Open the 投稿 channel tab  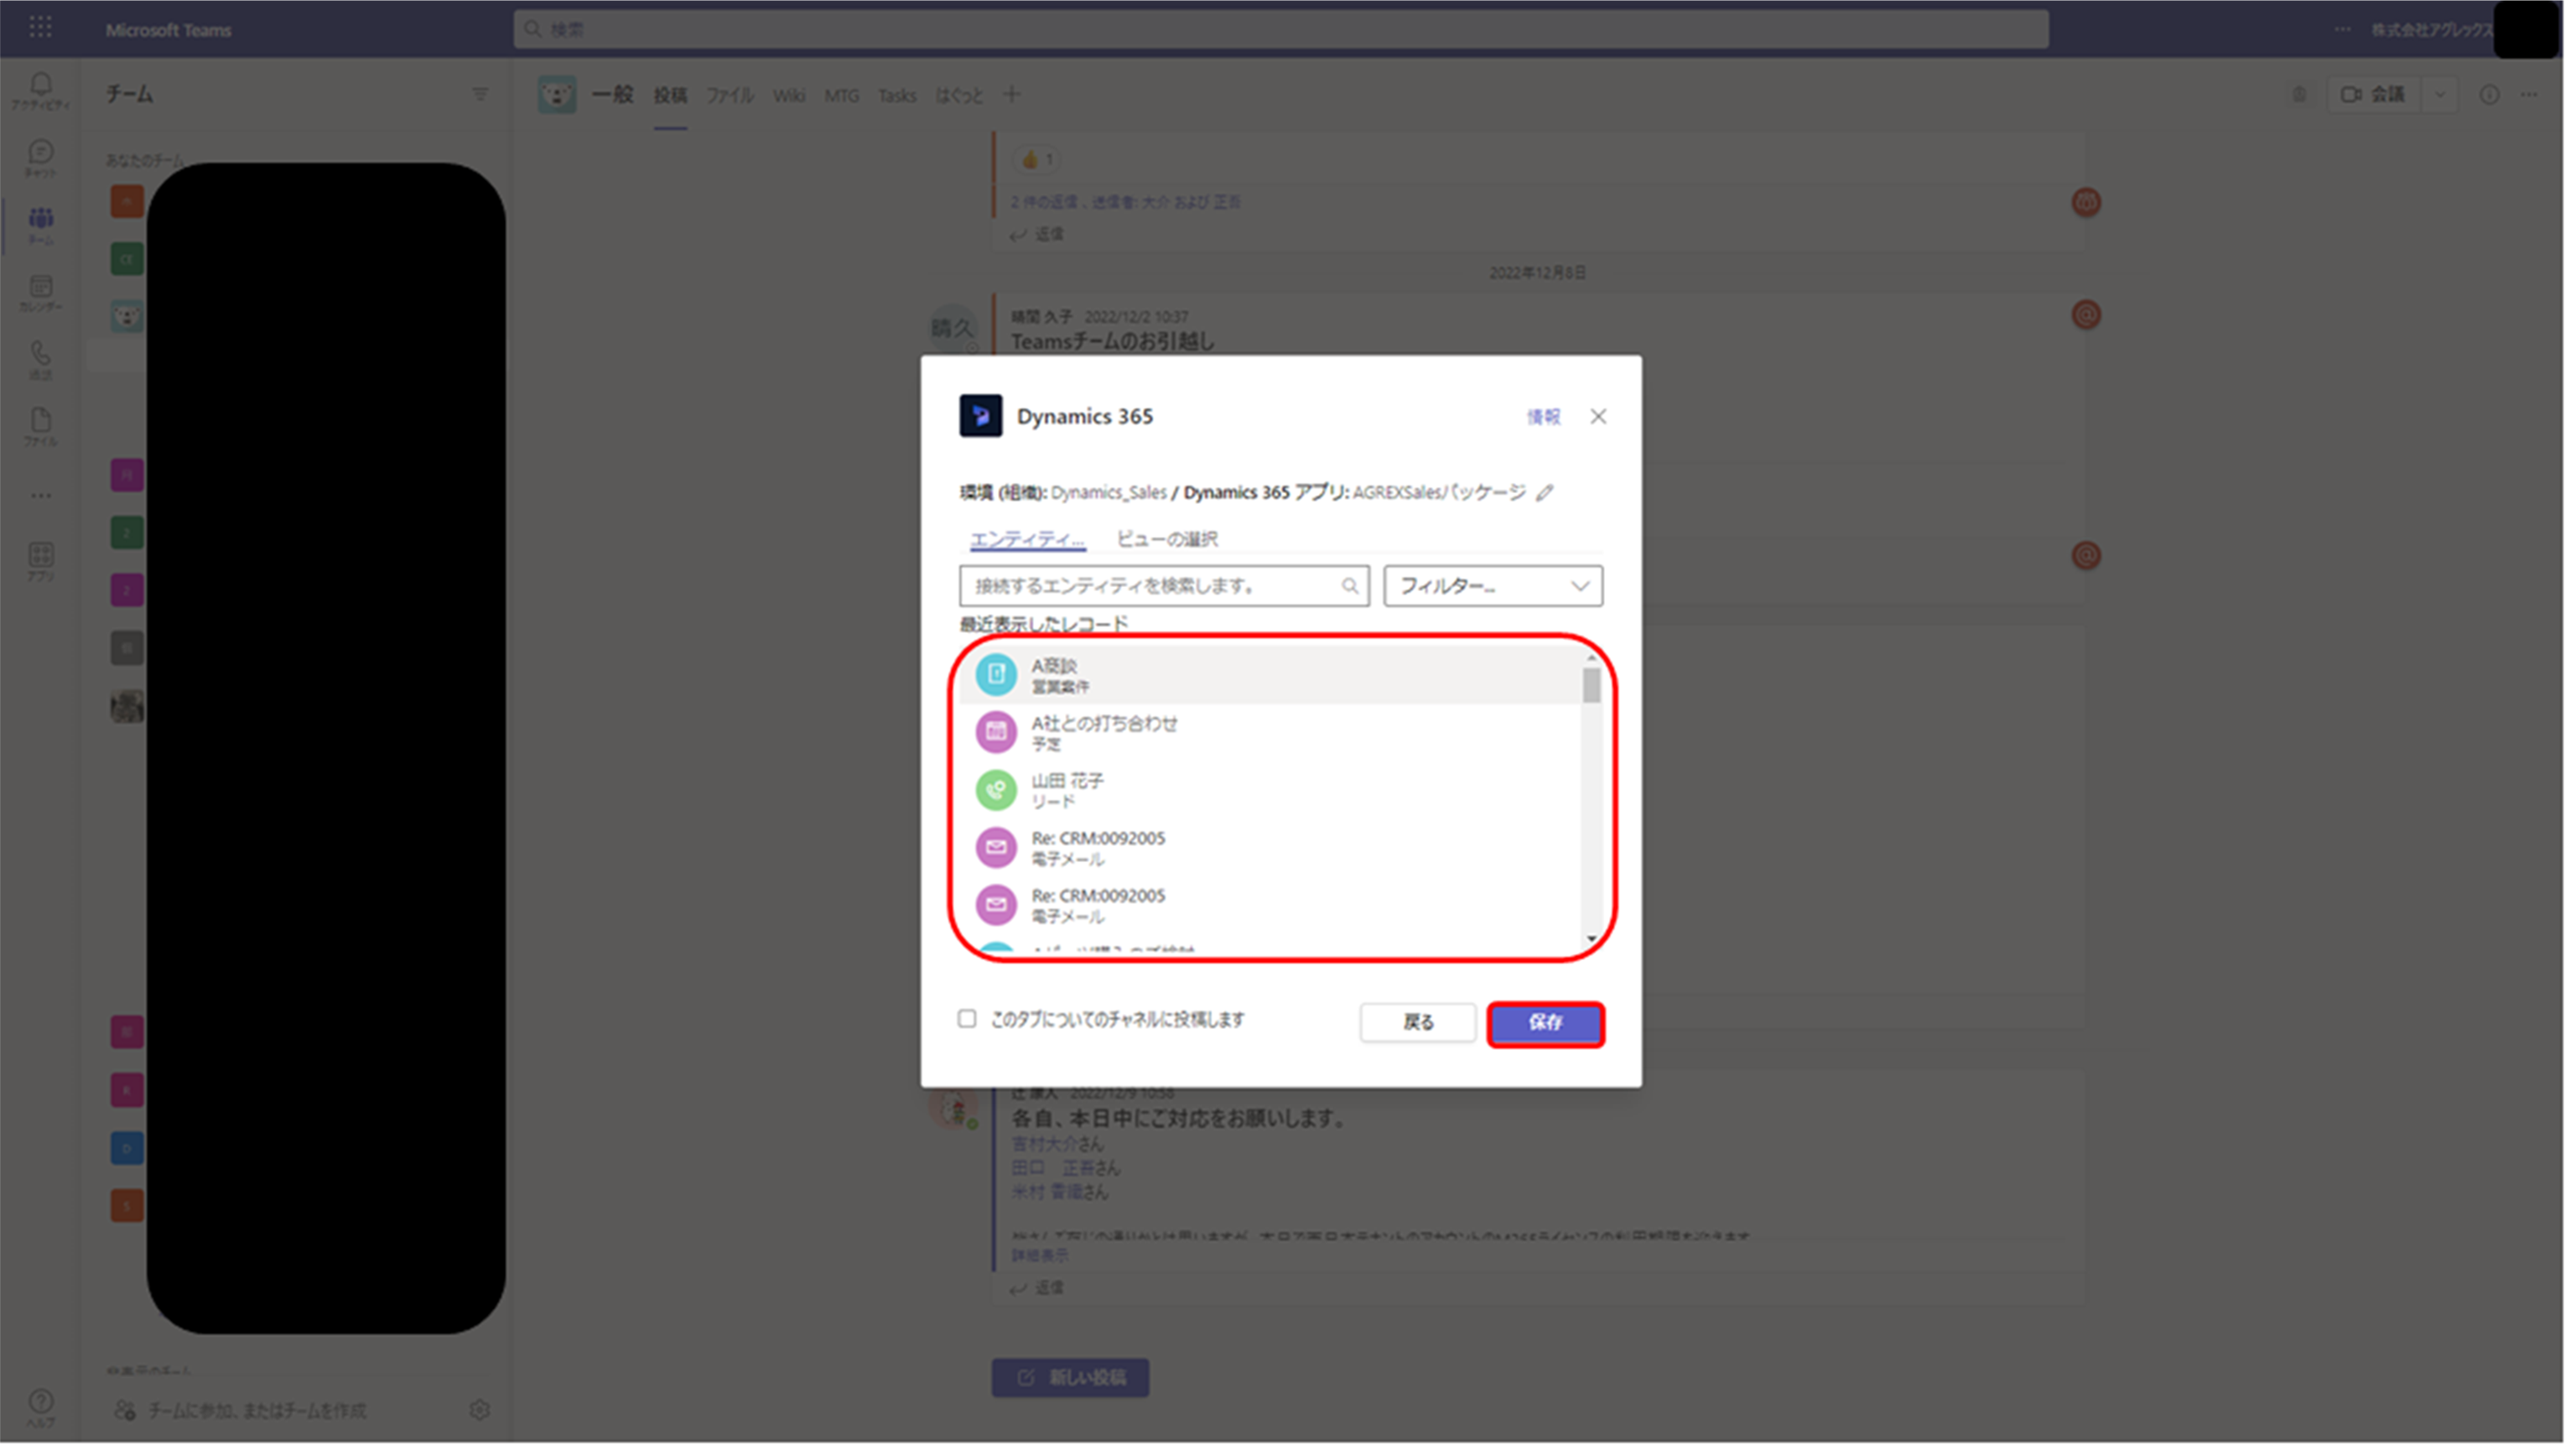click(671, 95)
